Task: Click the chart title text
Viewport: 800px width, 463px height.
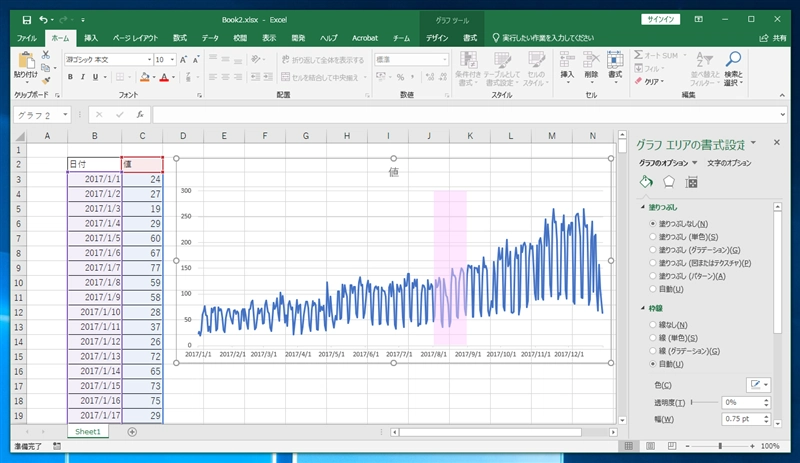Action: click(393, 173)
